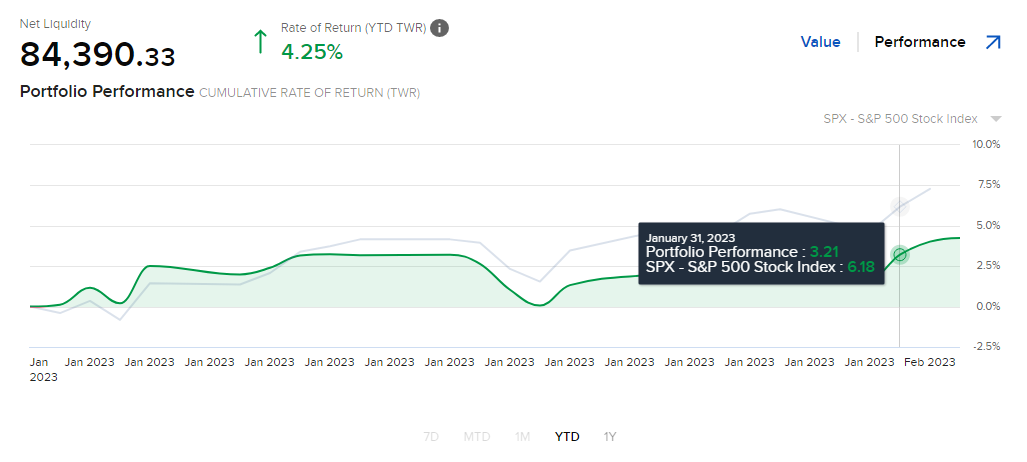Click the gray SPX data point marker
Viewport: 1027px width, 462px height.
[x=900, y=206]
